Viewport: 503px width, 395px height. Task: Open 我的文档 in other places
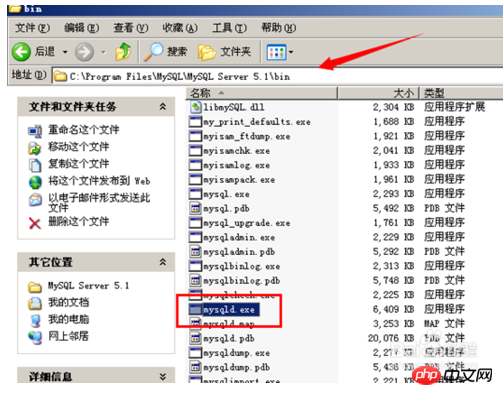69,302
